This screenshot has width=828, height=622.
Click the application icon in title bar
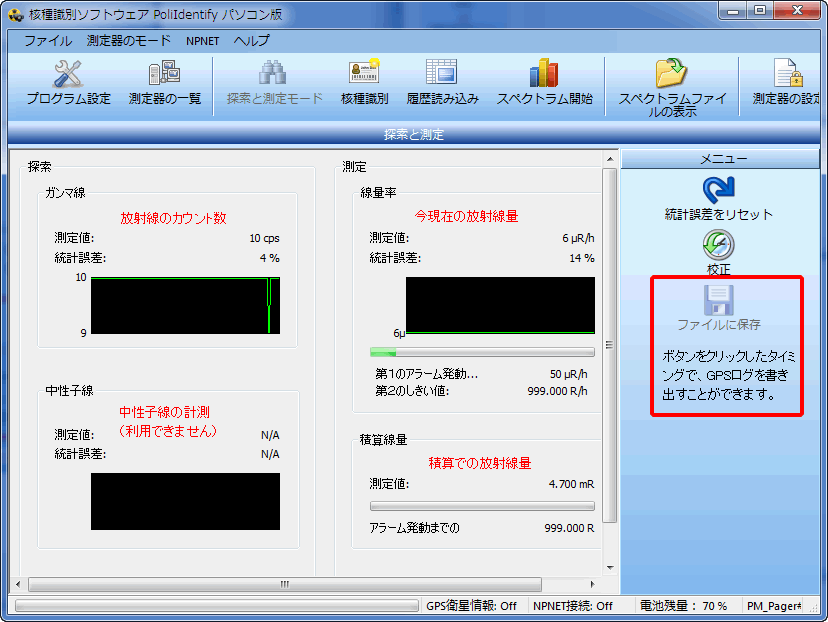pos(16,14)
